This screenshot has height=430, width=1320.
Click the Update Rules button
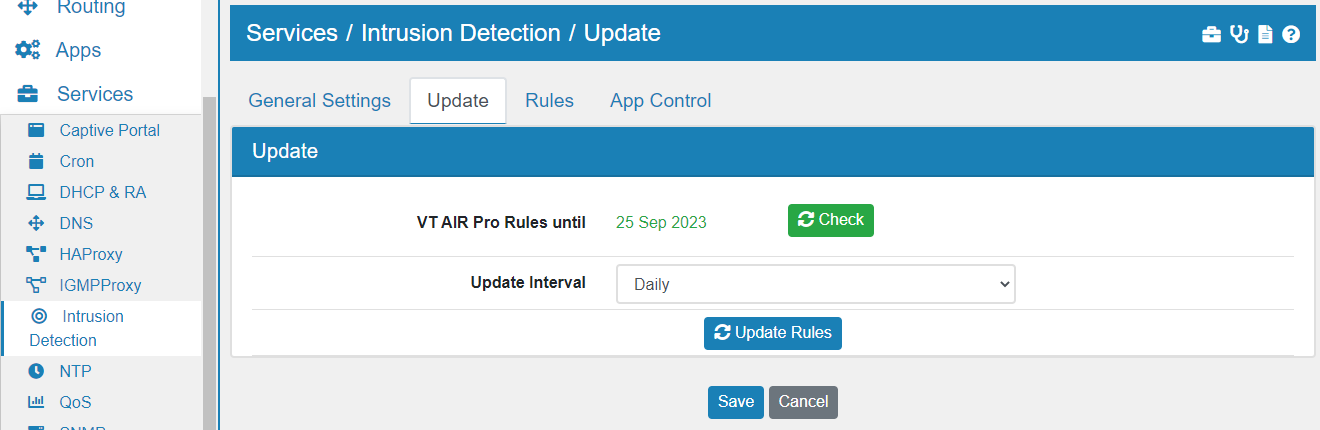click(x=773, y=333)
